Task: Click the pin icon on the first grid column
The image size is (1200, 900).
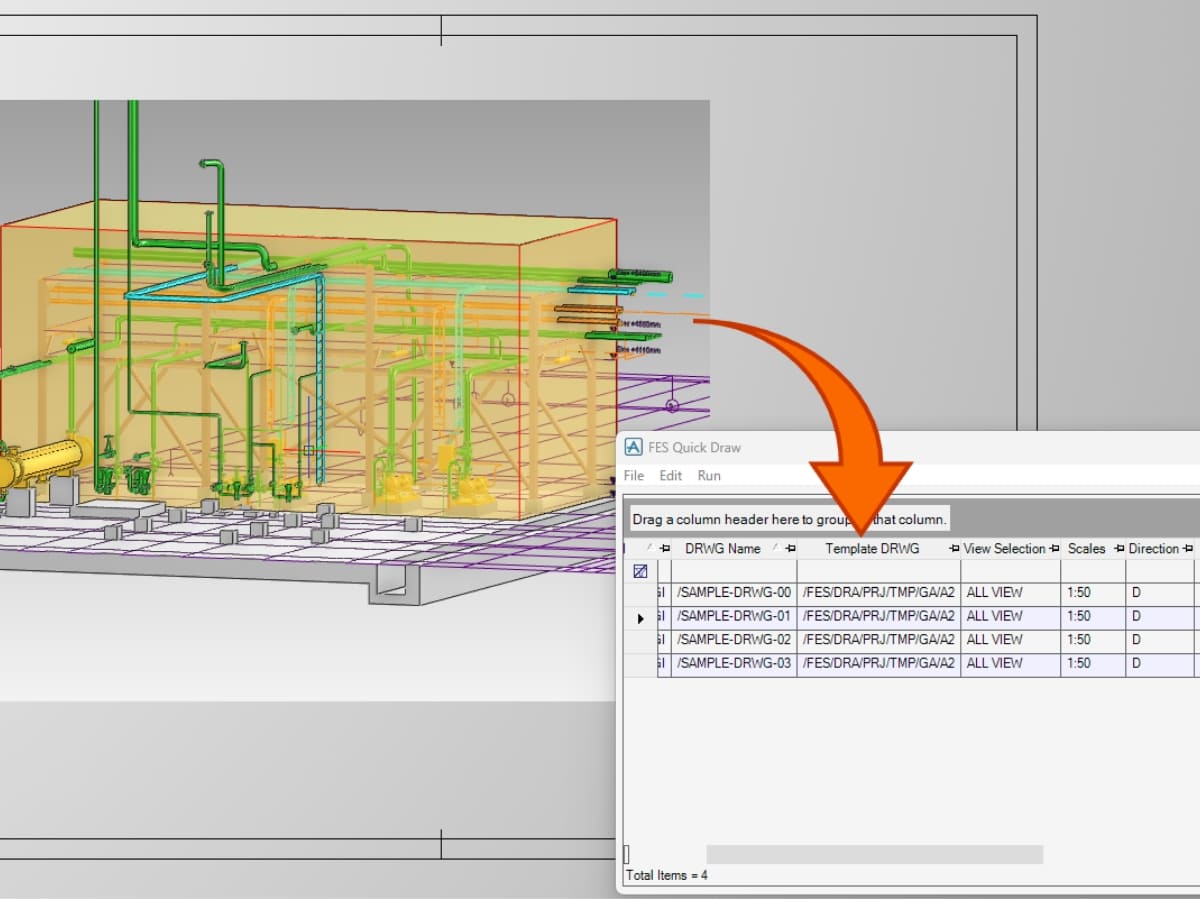Action: click(x=664, y=548)
